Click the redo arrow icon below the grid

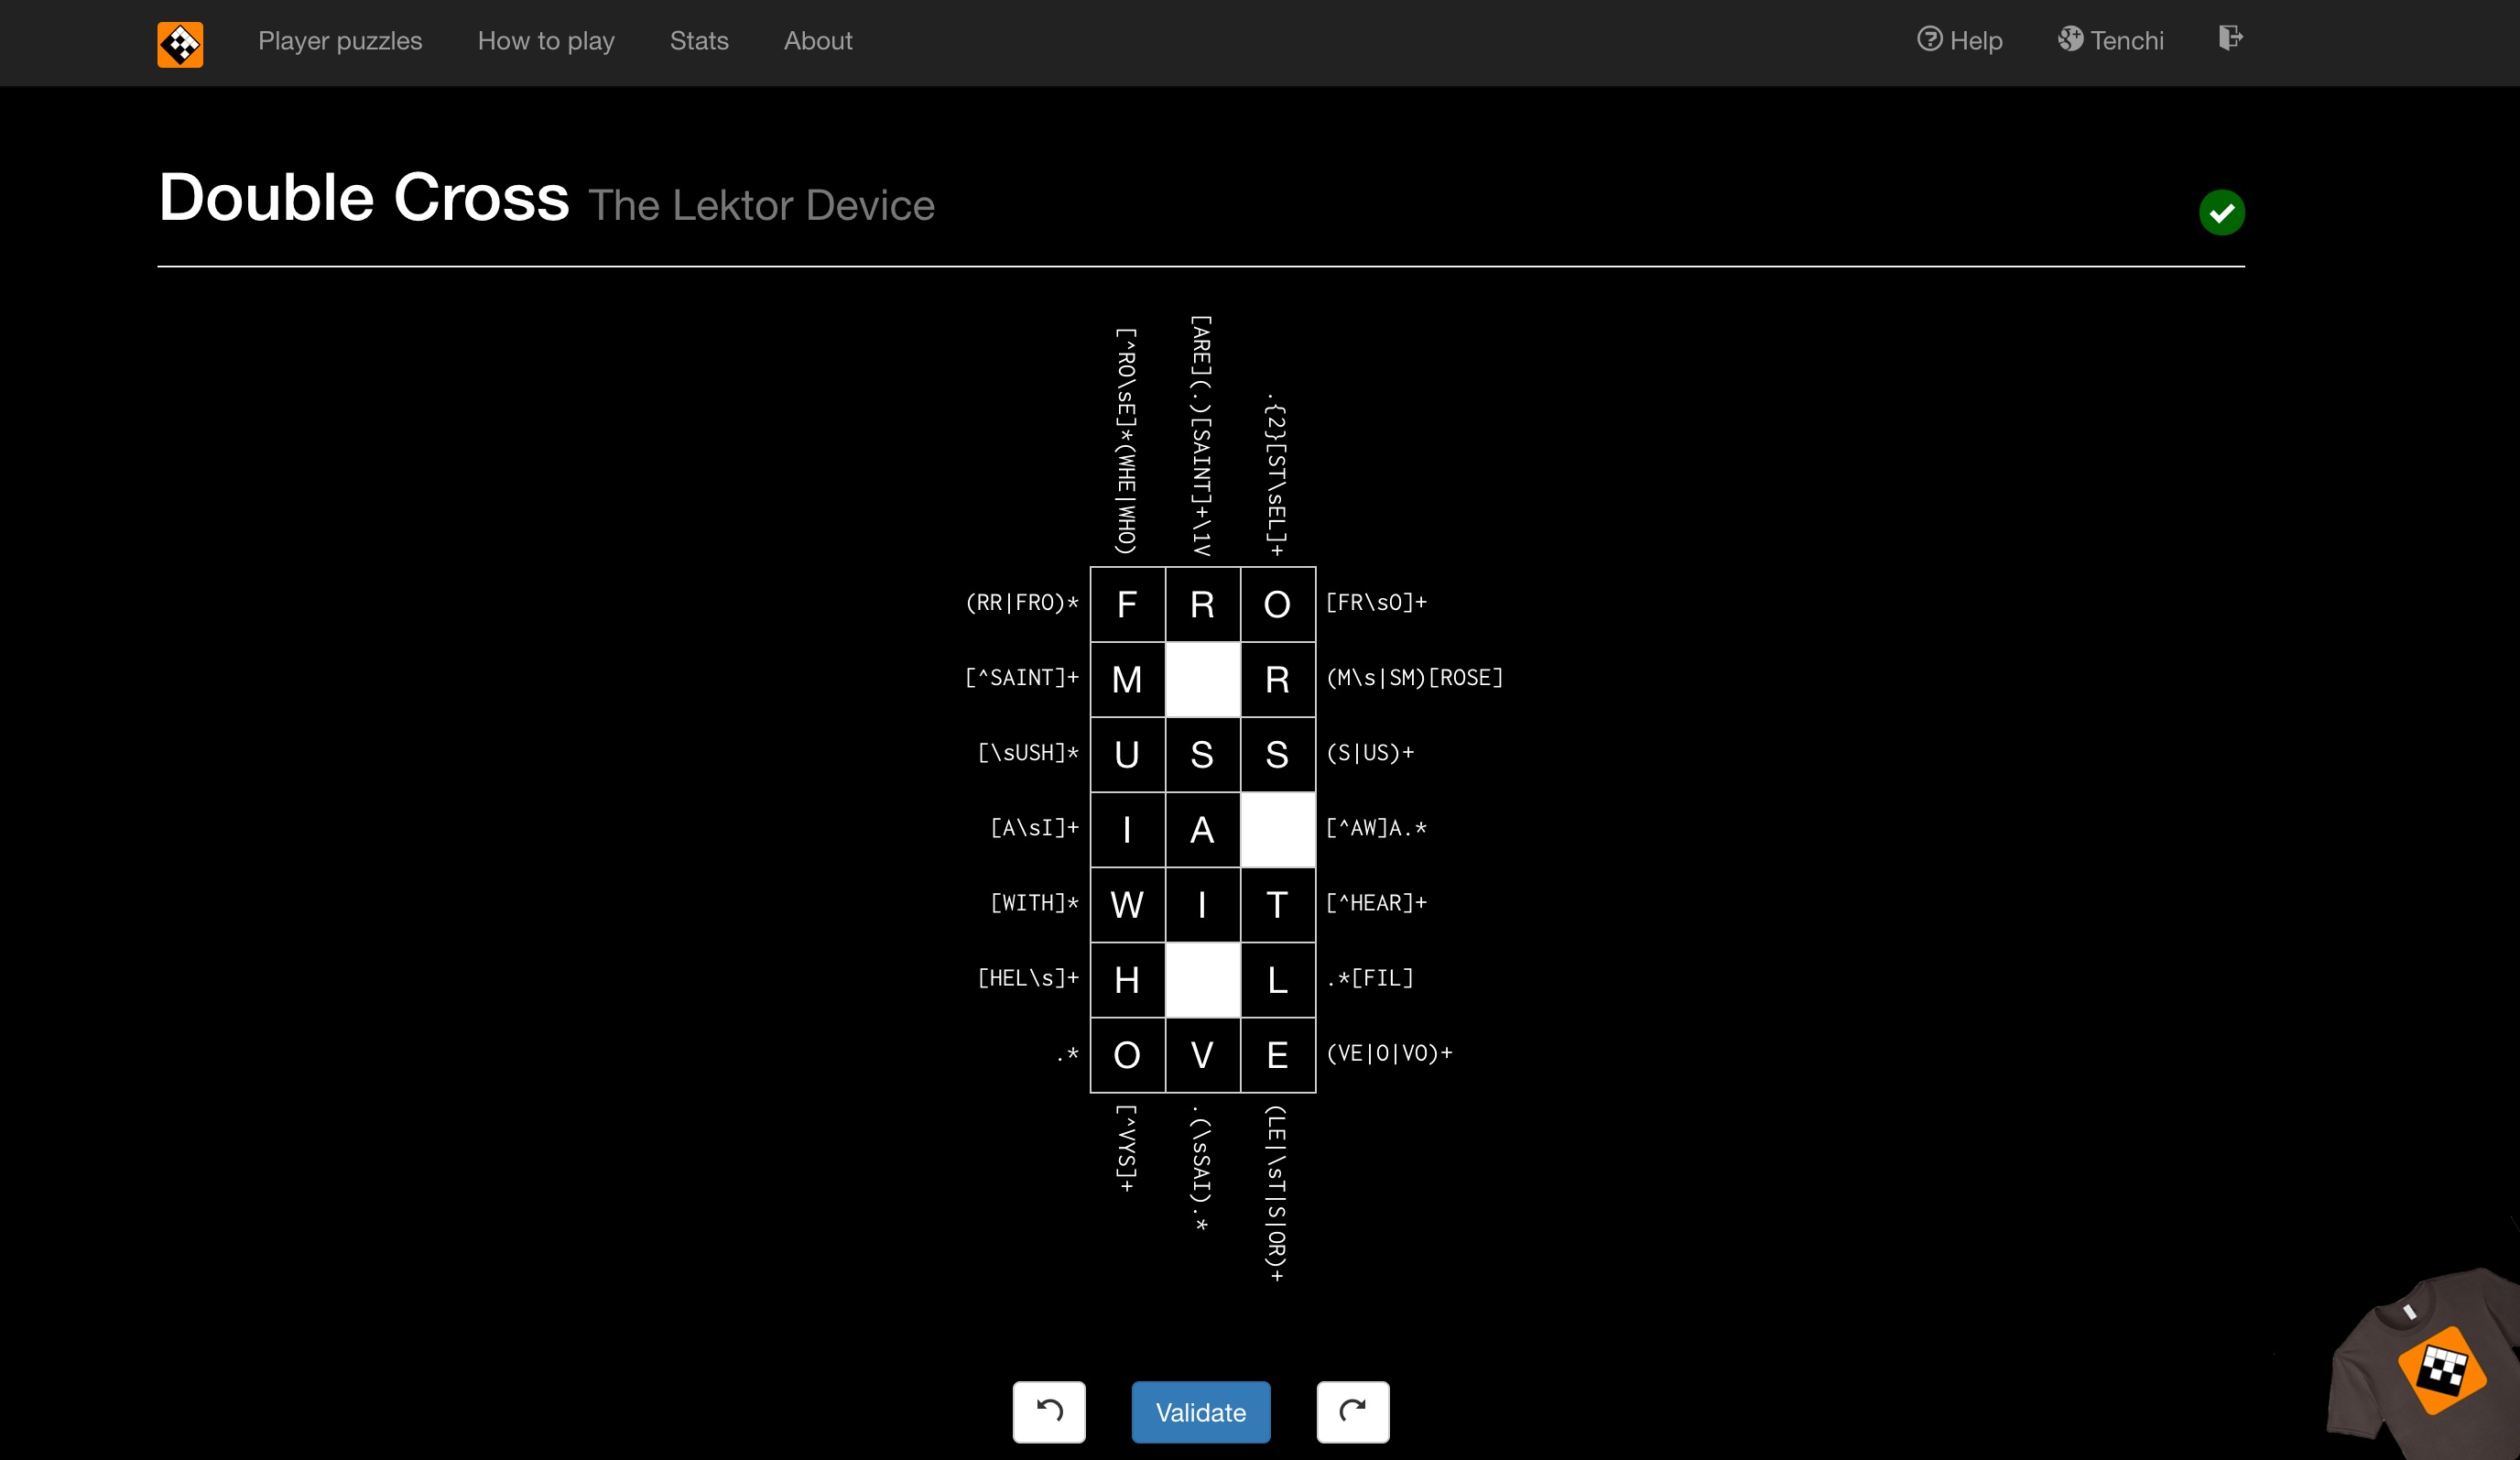pos(1353,1412)
